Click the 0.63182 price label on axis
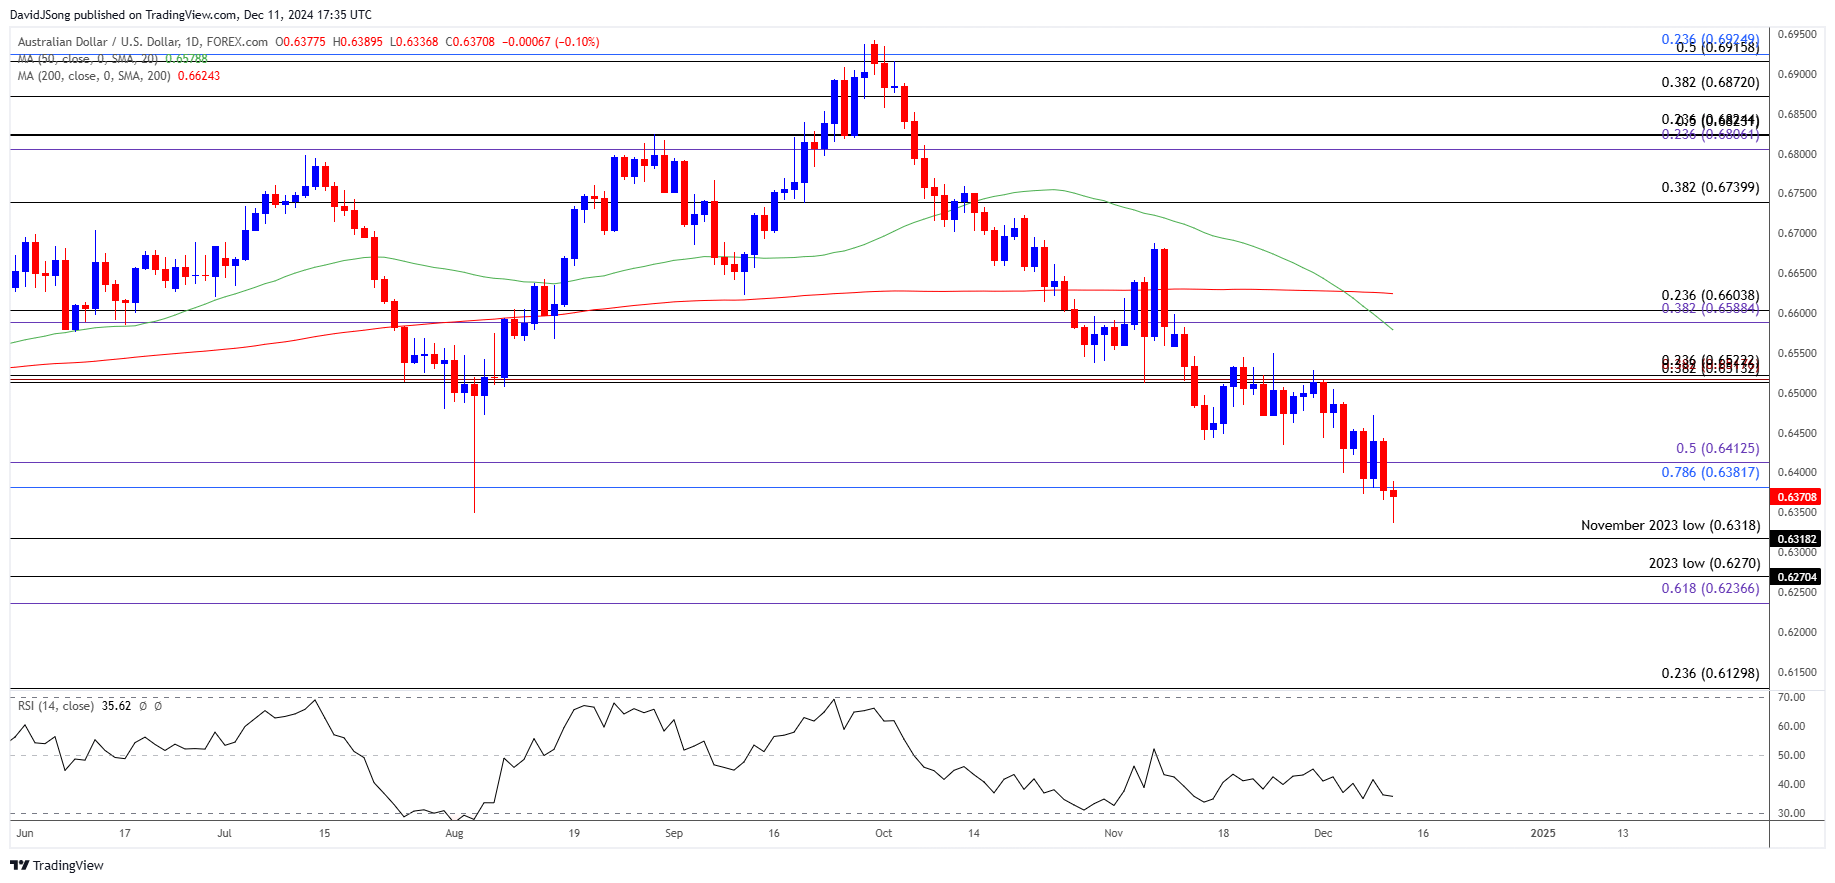 pos(1795,539)
